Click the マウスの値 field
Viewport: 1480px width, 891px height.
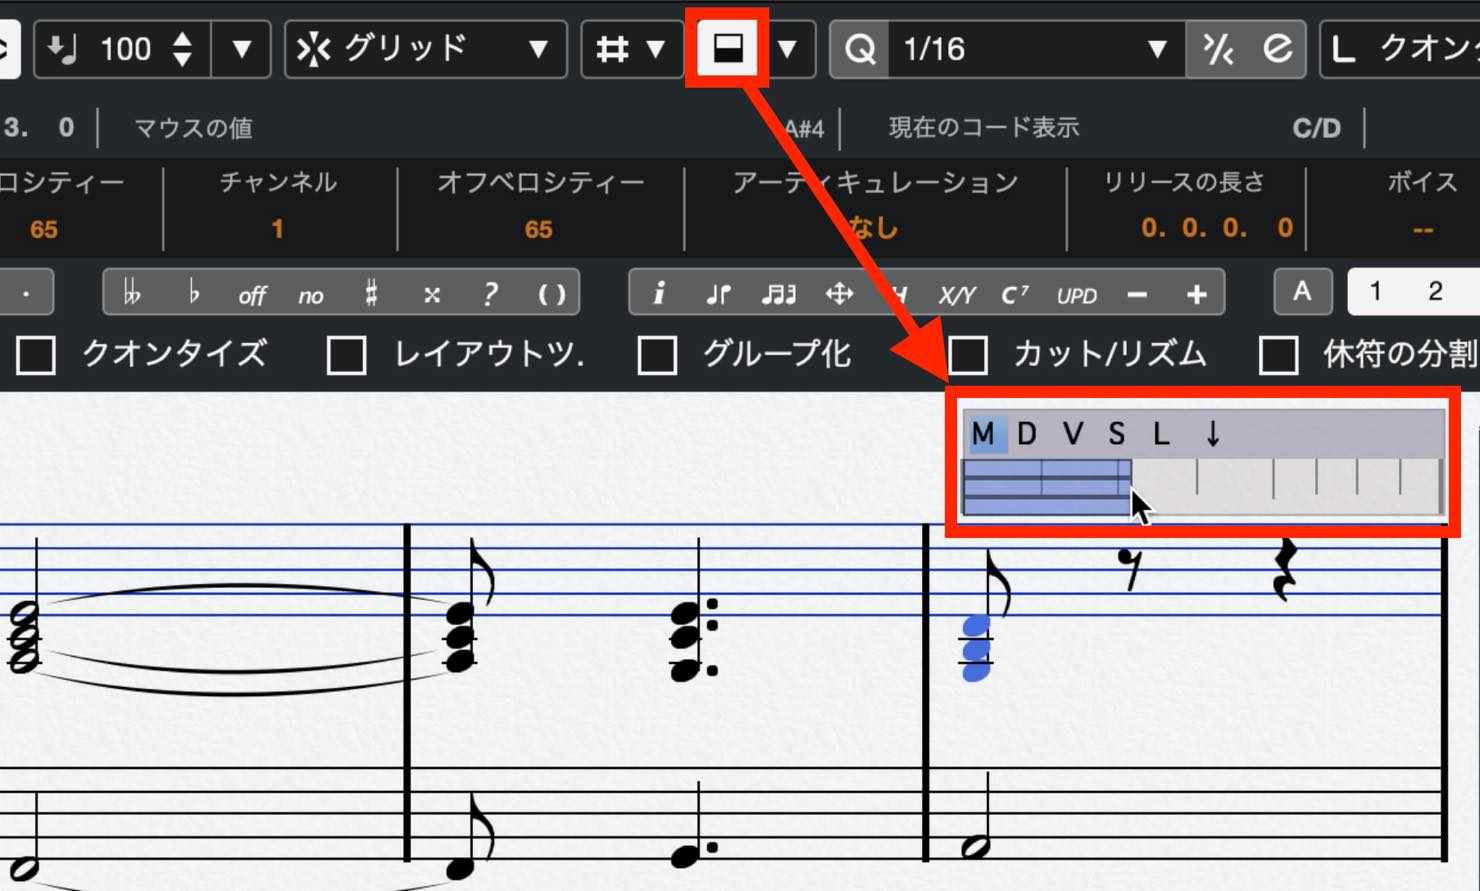pyautogui.click(x=192, y=128)
